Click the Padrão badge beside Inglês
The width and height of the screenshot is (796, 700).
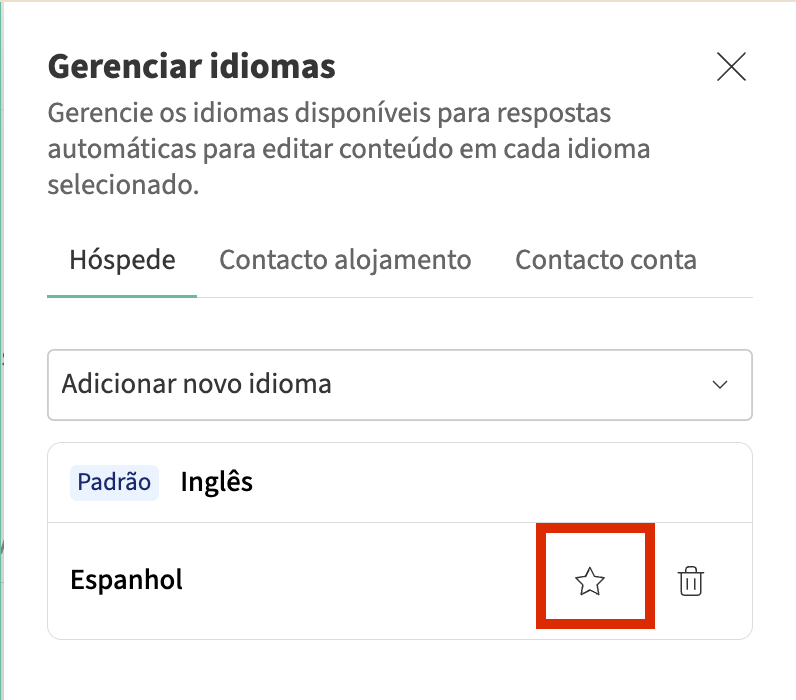[x=114, y=482]
